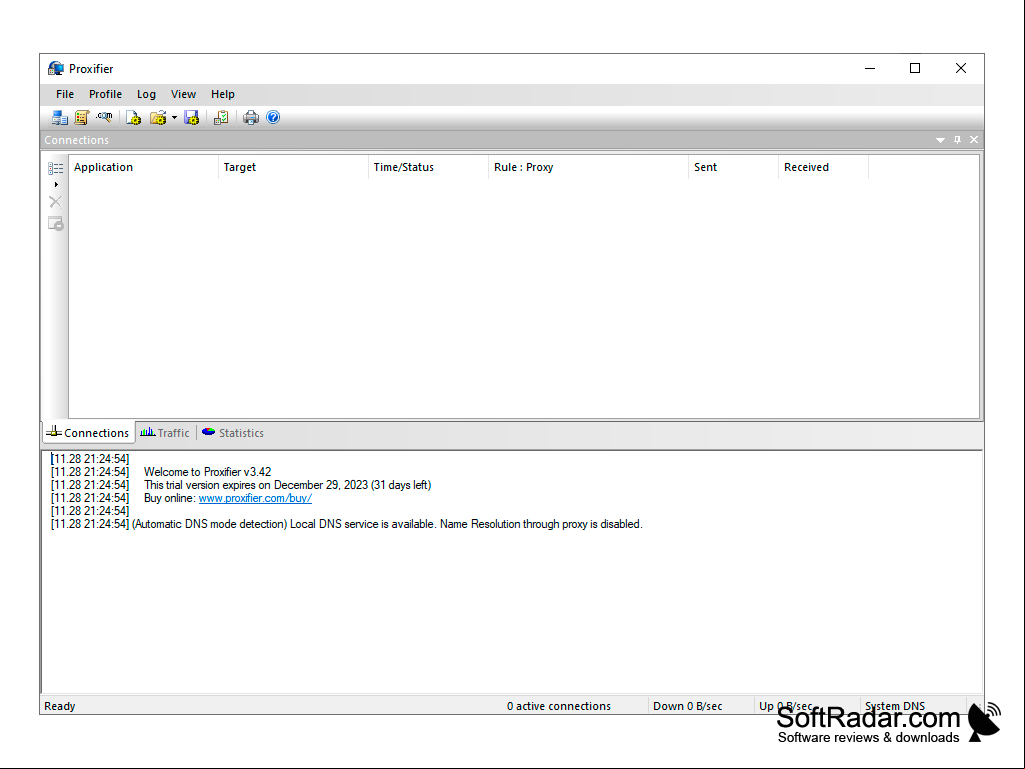Click 'Down 0 B/sec' status indicator
Screen dimensions: 1025x769
click(x=688, y=706)
